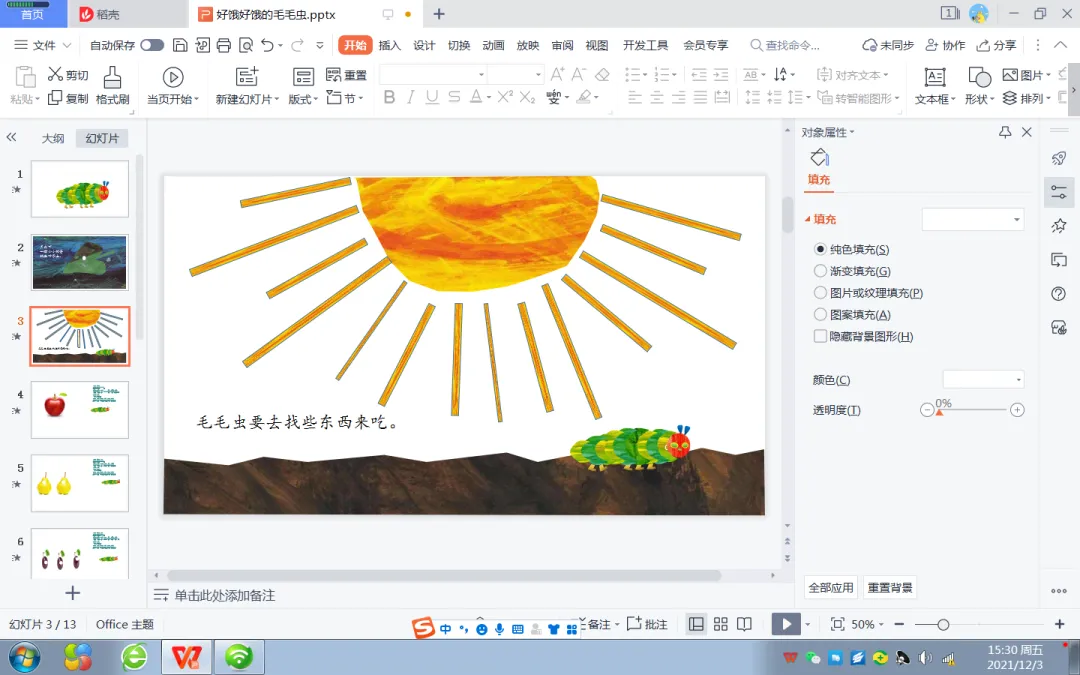Open the font name combo box
Image resolution: width=1080 pixels, height=675 pixels.
coord(433,74)
